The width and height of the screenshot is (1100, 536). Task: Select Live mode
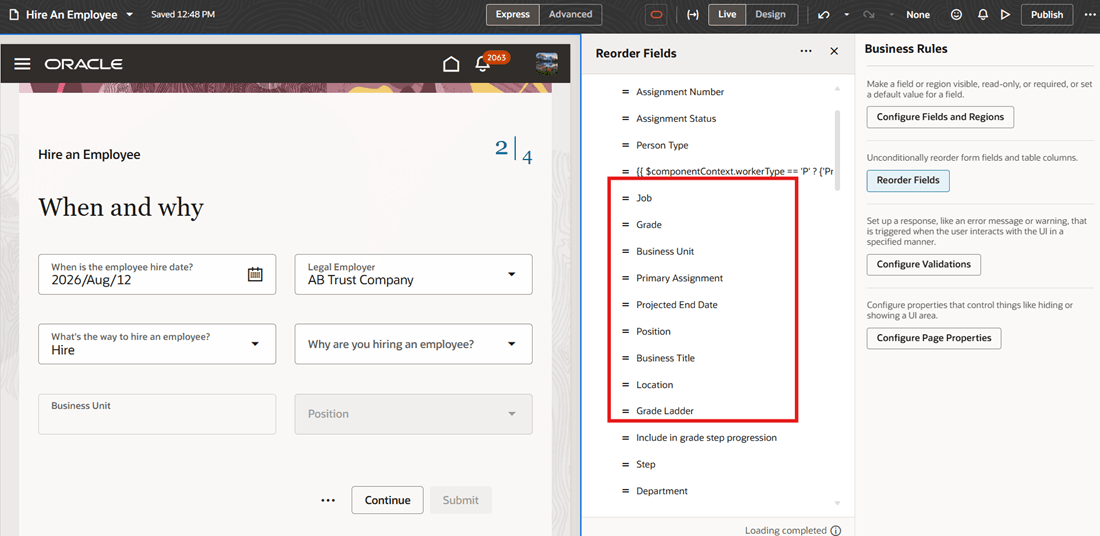727,14
